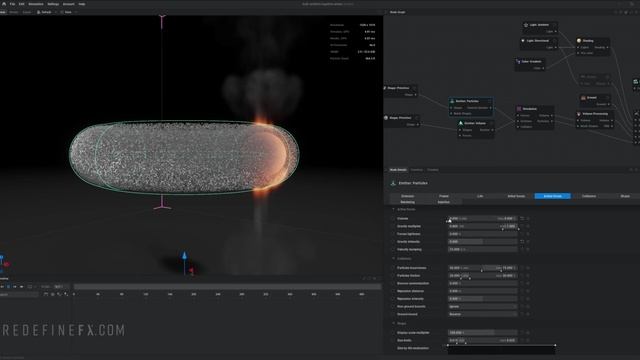The image size is (640, 360).
Task: Open the Edit menu
Action: tap(21, 4)
